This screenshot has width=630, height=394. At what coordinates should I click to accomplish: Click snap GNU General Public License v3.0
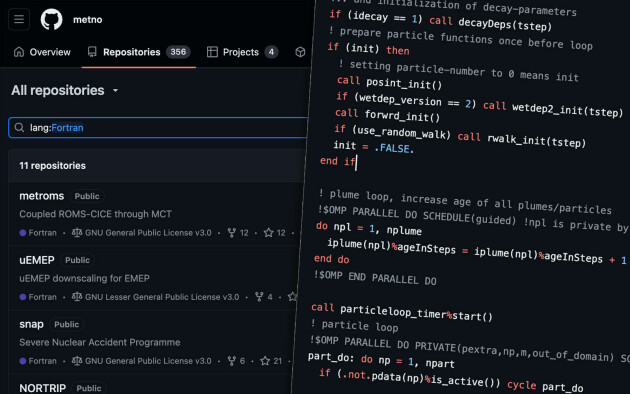tap(141, 361)
